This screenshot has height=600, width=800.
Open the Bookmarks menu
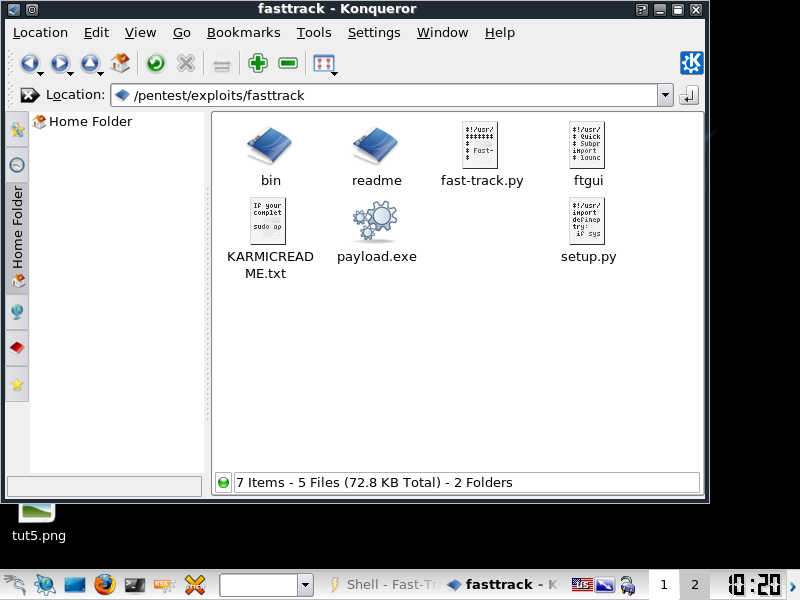coord(243,33)
